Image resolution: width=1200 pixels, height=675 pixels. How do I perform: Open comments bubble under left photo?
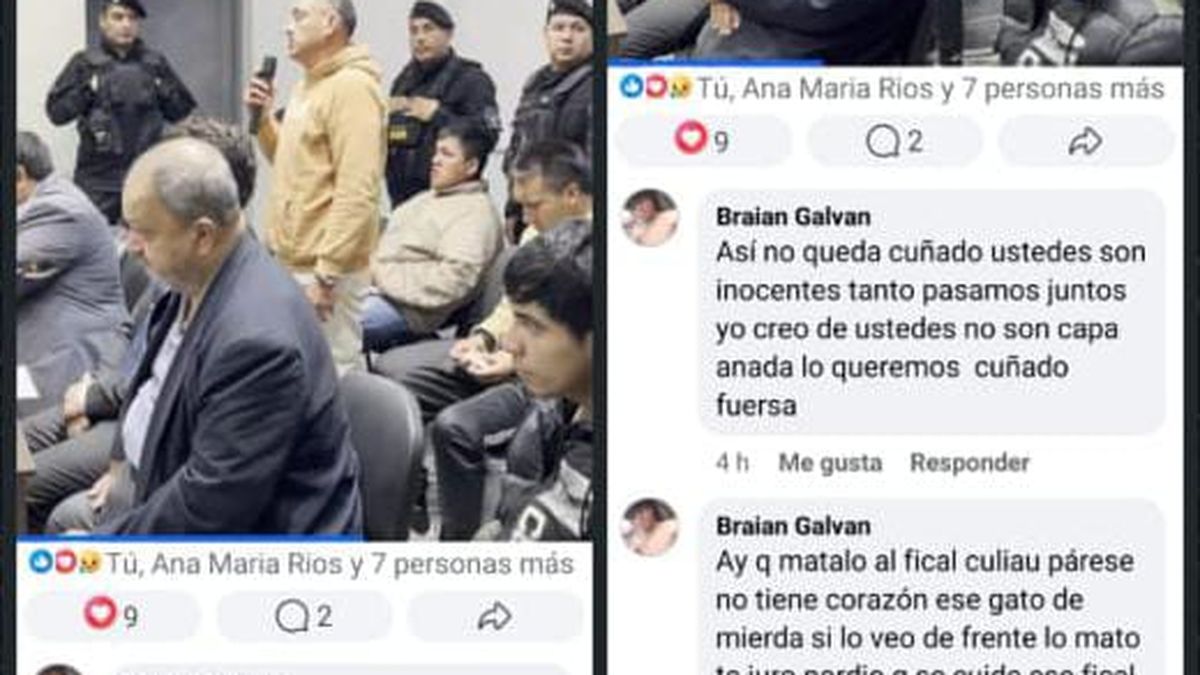304,615
